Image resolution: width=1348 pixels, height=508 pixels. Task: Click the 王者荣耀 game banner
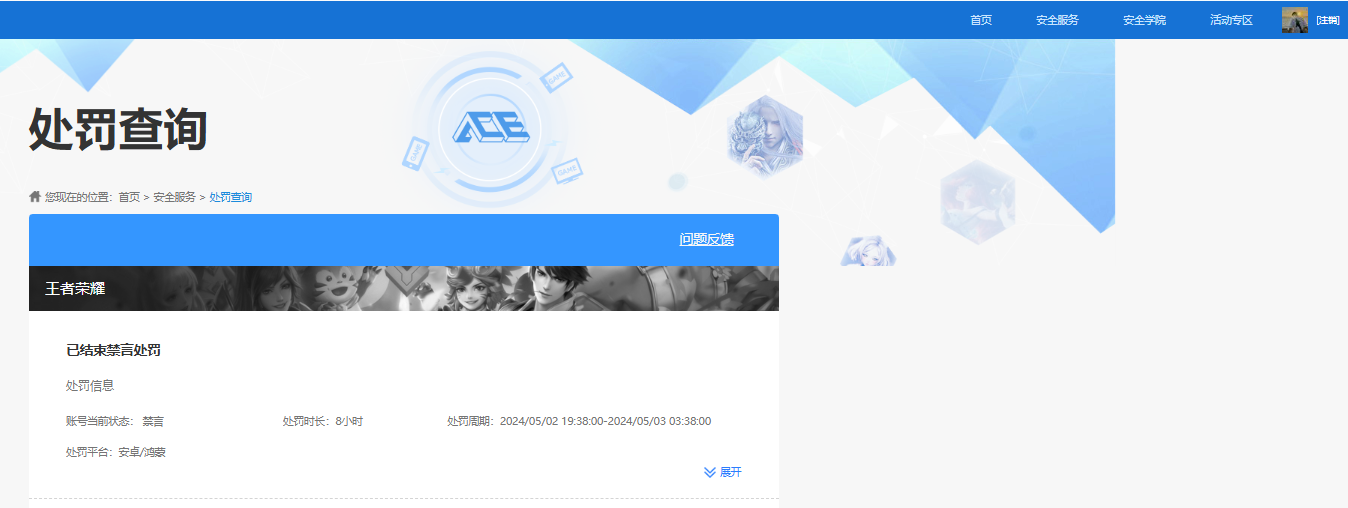pos(403,288)
